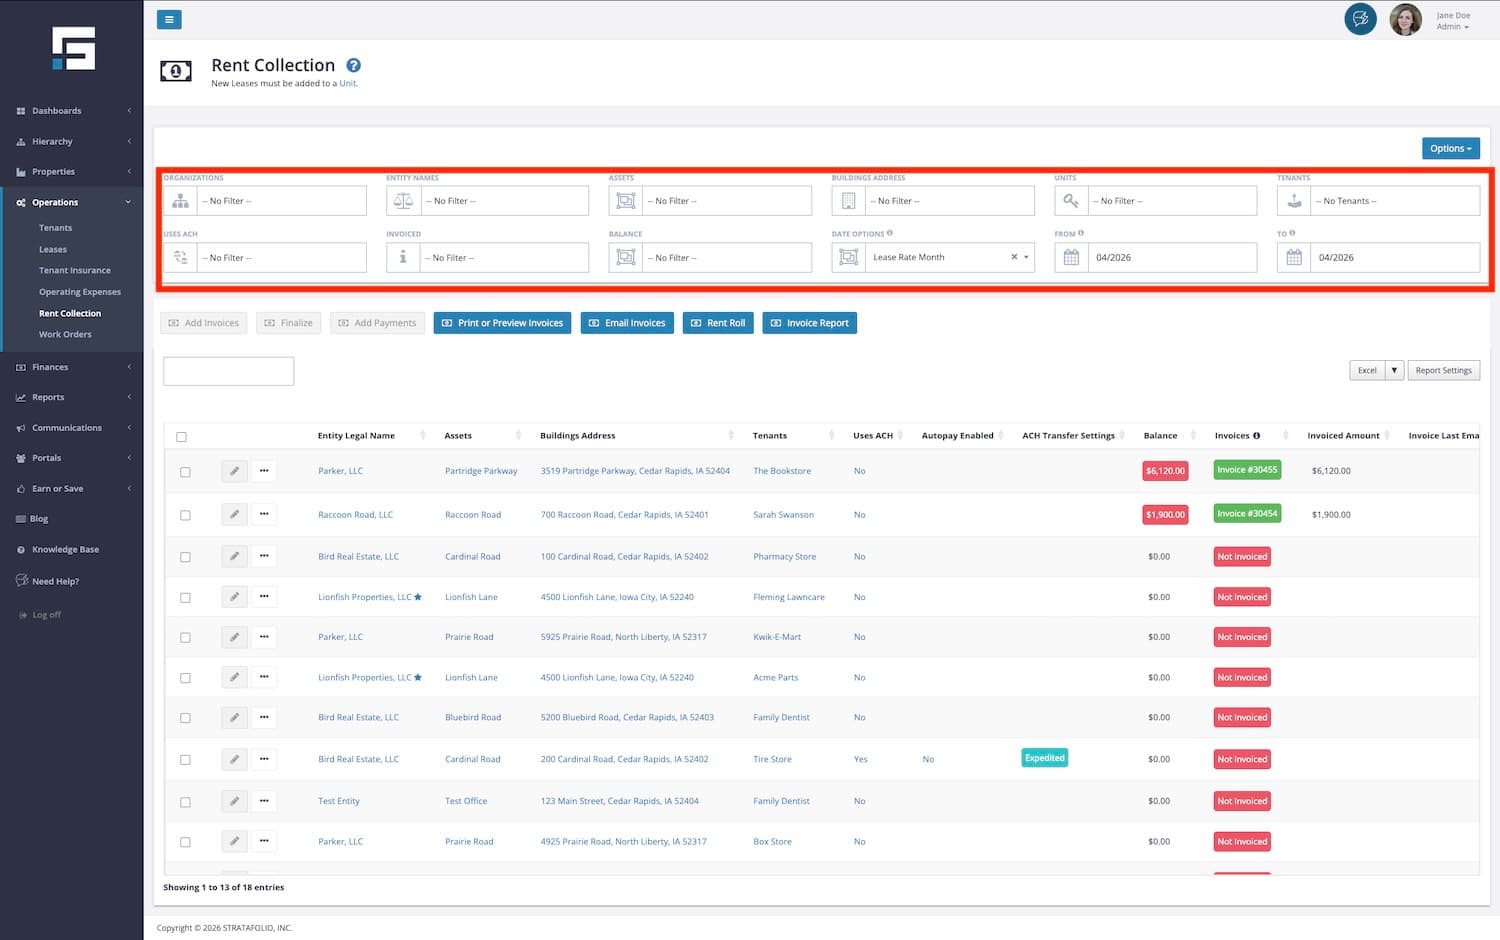Click the help question mark beside Rent Collection

pos(353,66)
